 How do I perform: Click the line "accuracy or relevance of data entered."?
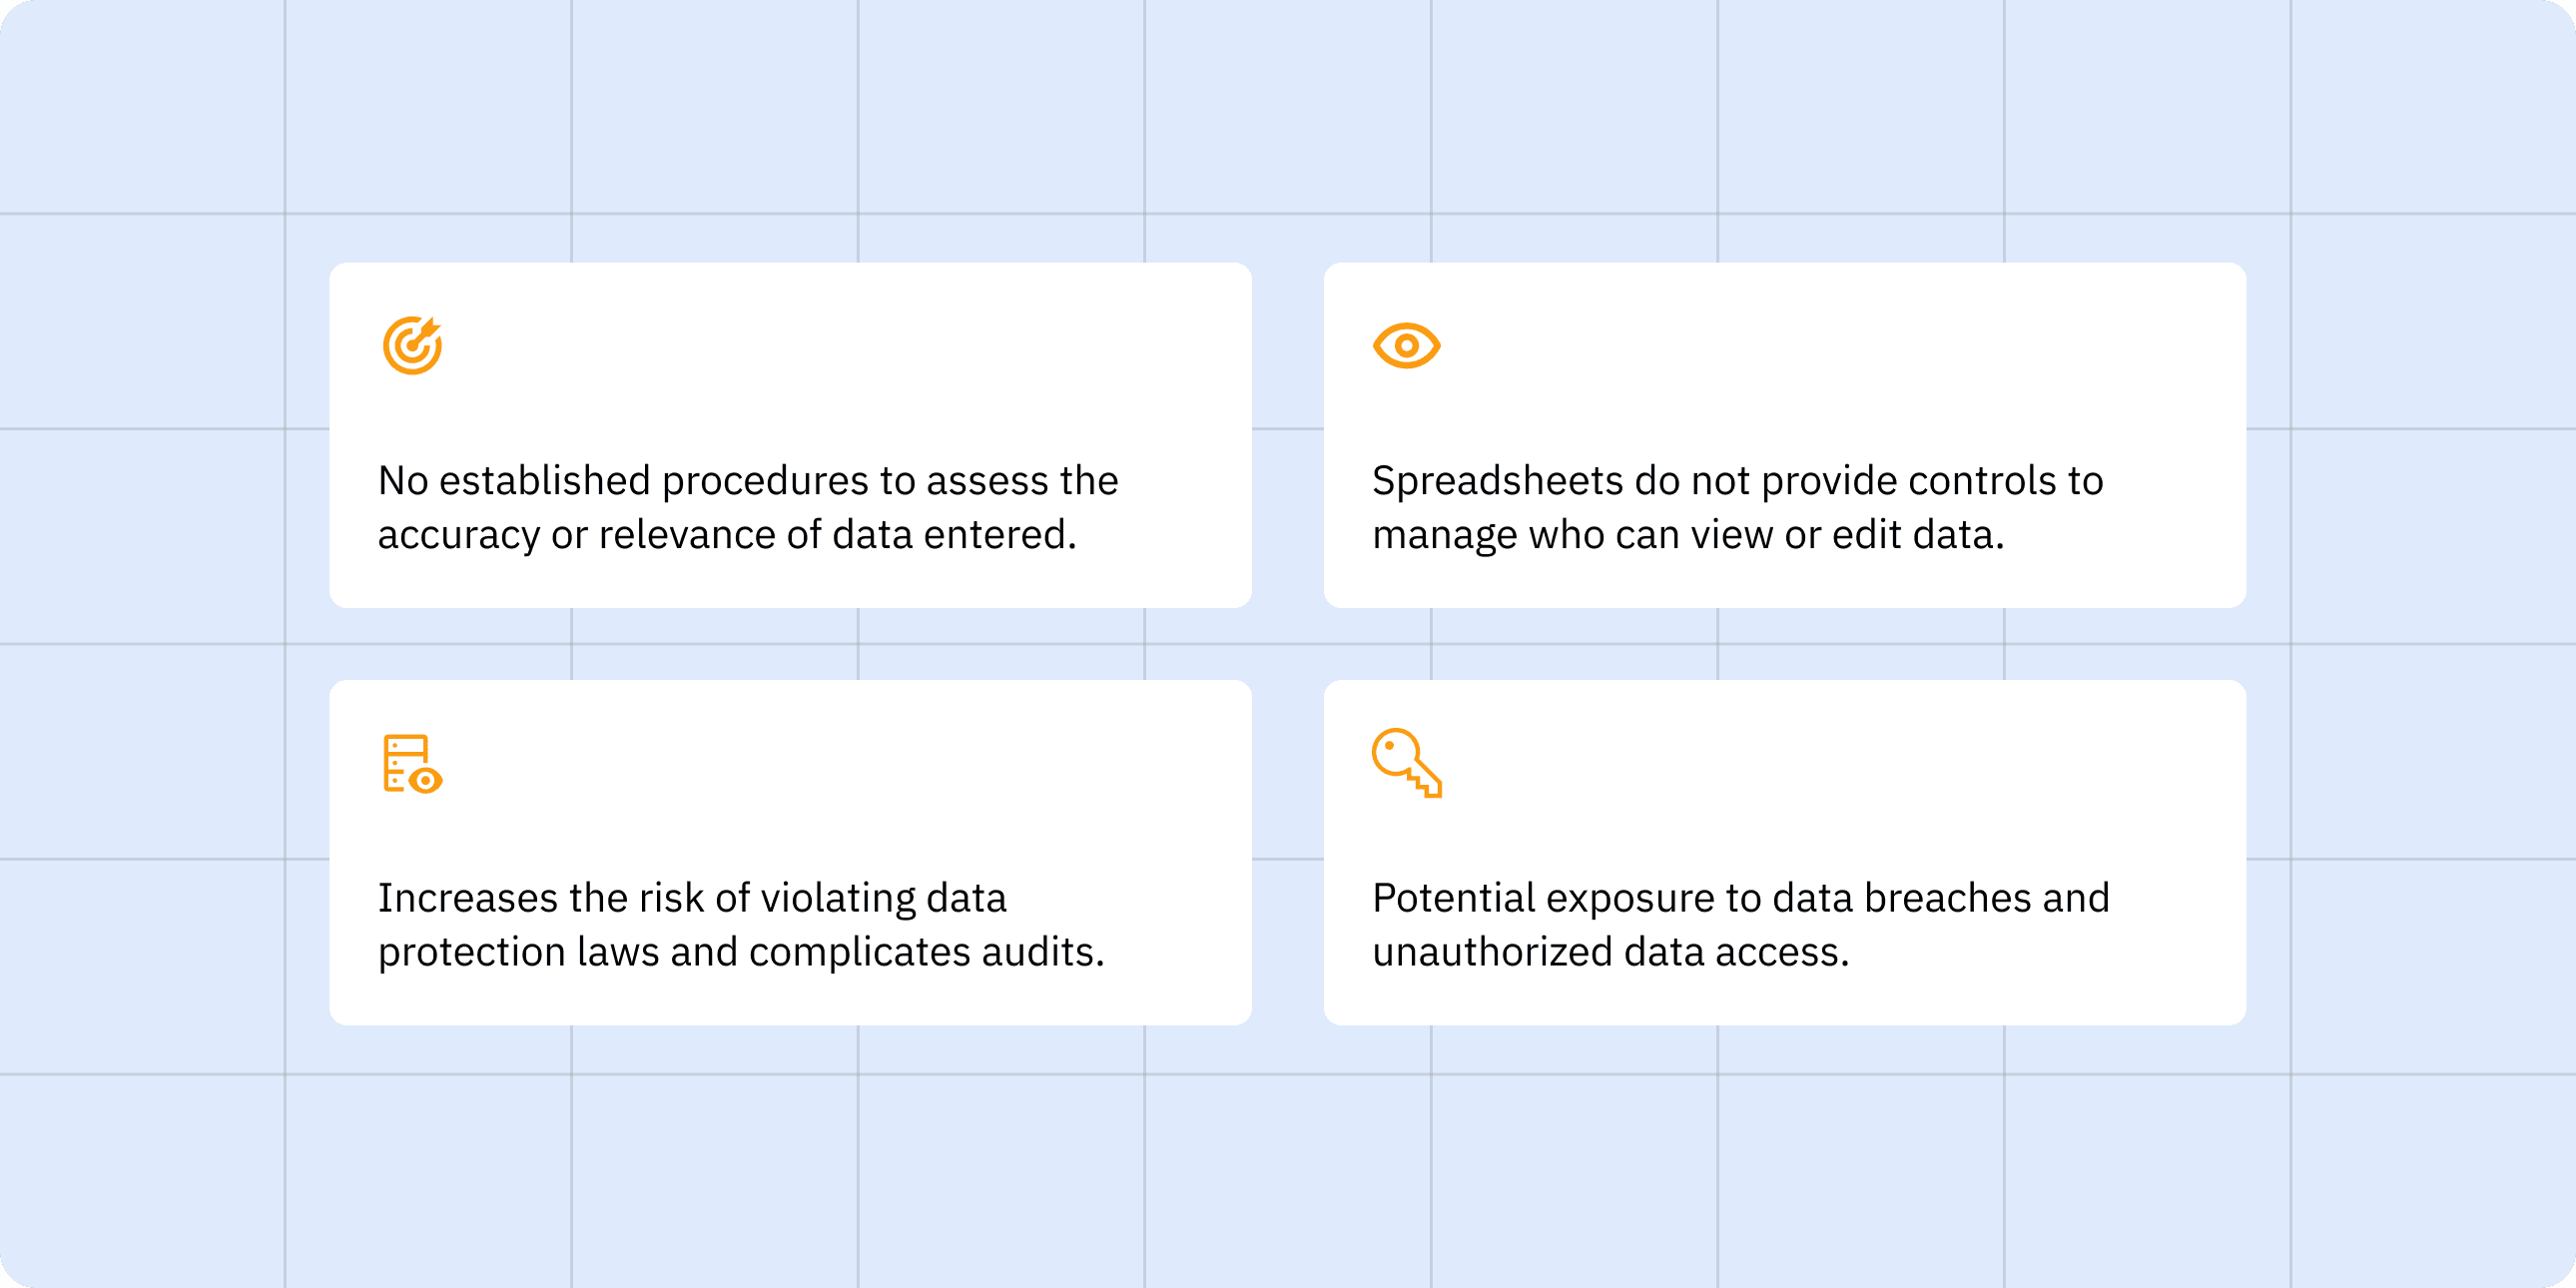[727, 535]
